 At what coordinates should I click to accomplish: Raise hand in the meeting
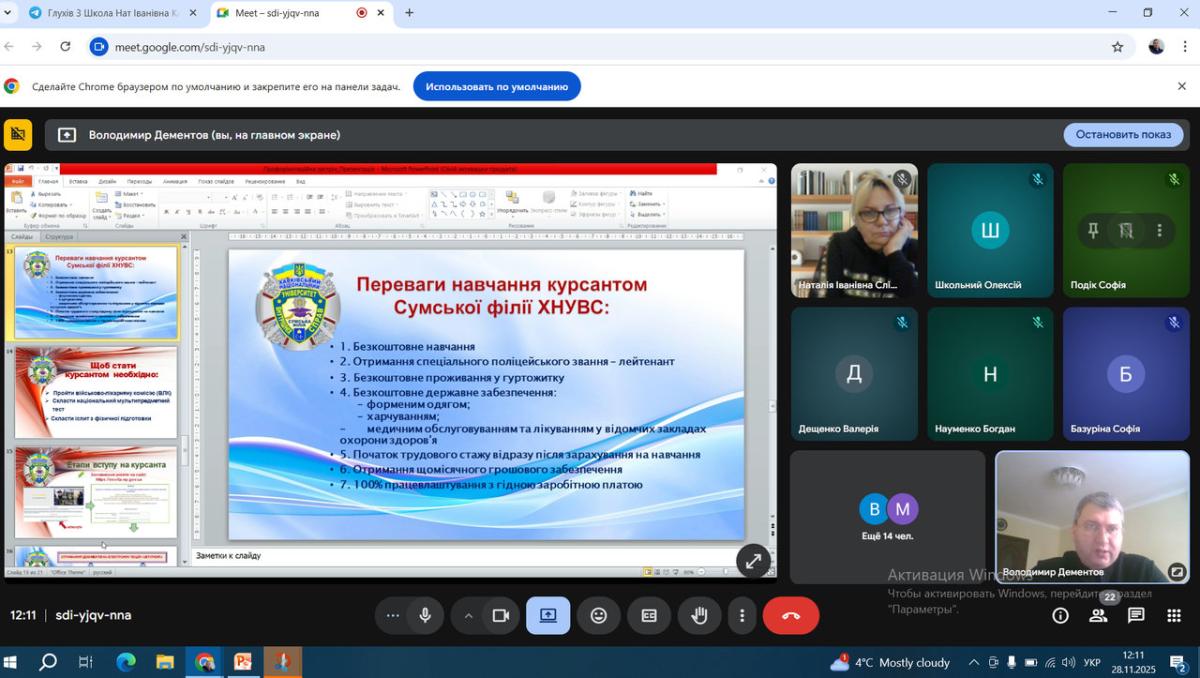[x=699, y=616]
